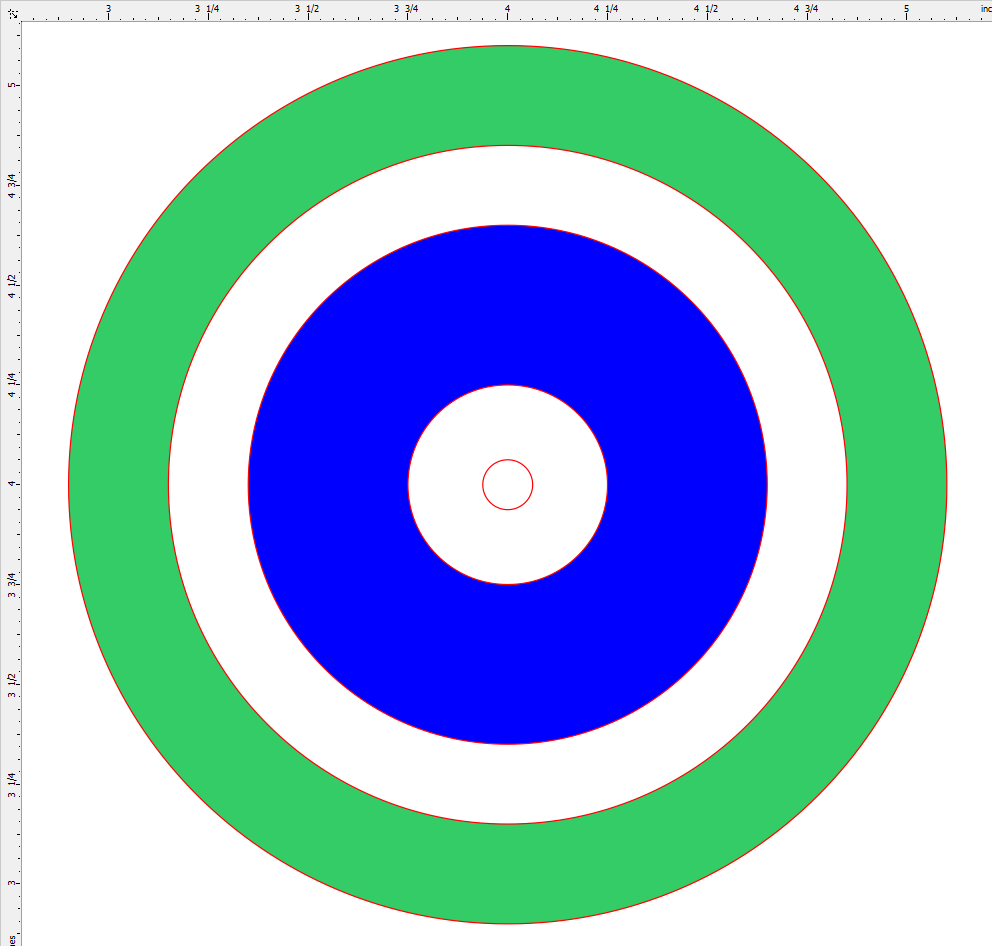Image resolution: width=992 pixels, height=946 pixels.
Task: Click the '3 3/4' mark on the vertical ruler
Action: pos(11,584)
